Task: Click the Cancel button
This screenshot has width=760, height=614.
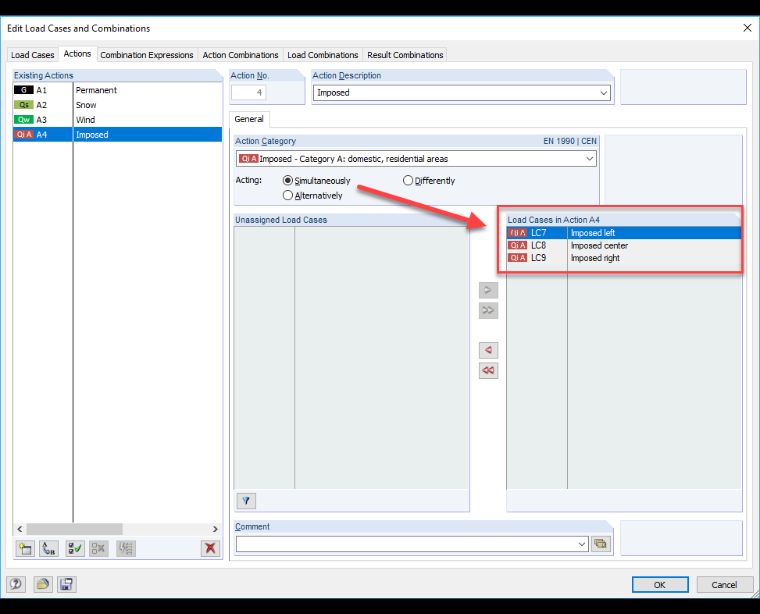Action: [x=725, y=585]
